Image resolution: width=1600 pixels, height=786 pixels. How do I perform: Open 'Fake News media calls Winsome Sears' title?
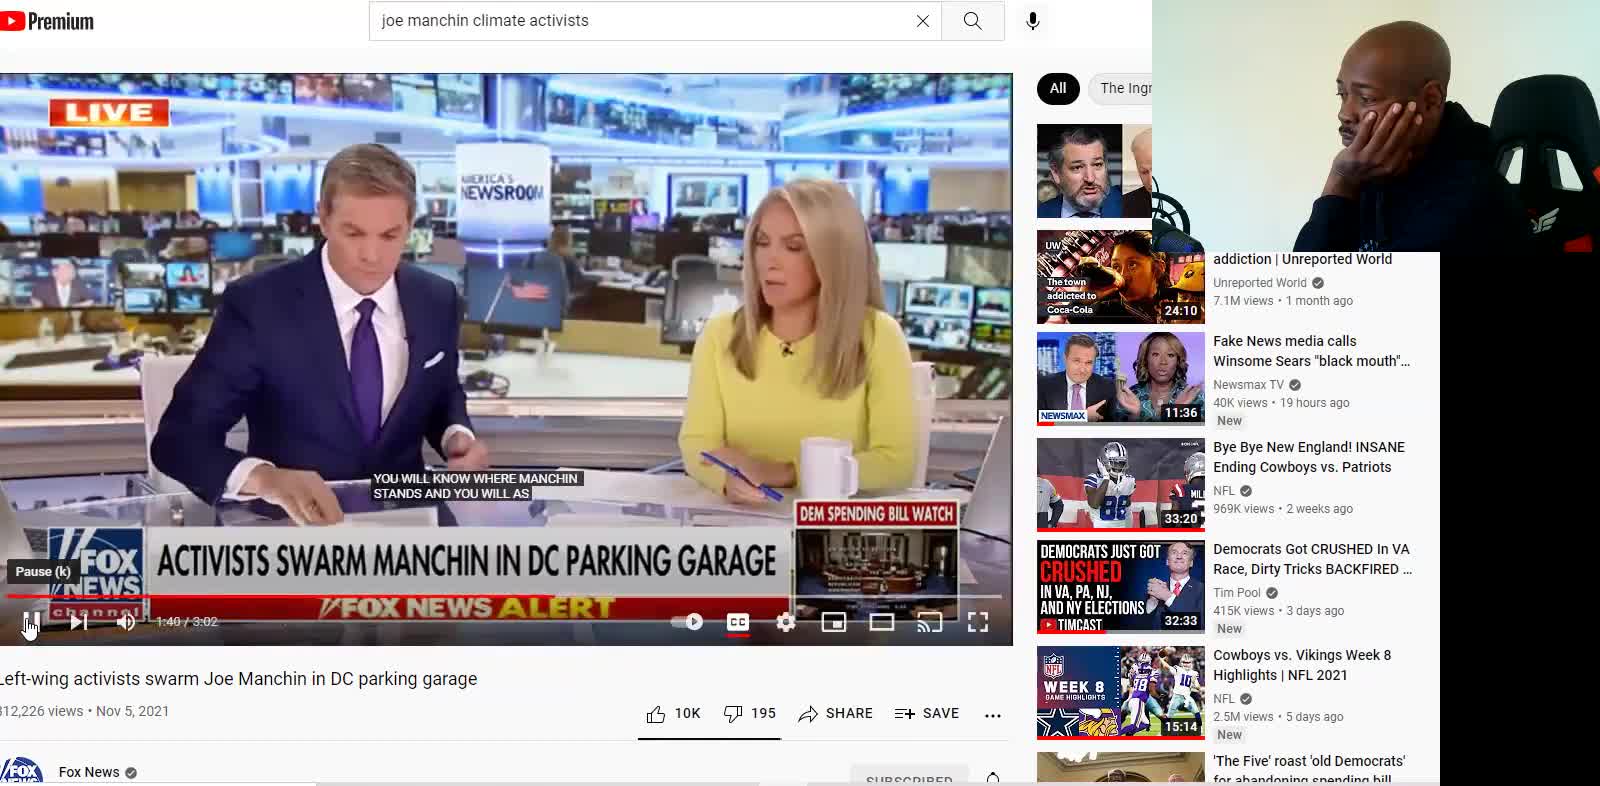tap(1311, 351)
